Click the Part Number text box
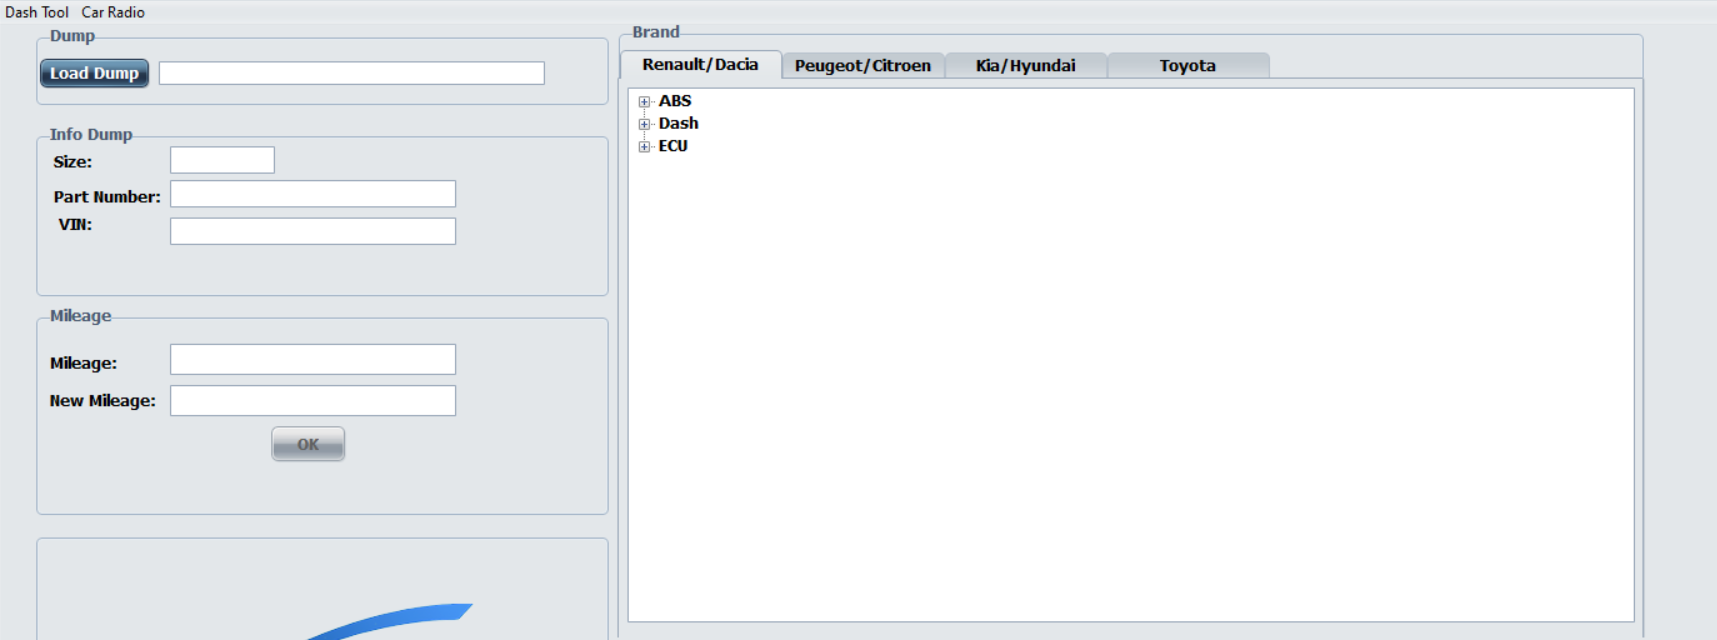 312,194
